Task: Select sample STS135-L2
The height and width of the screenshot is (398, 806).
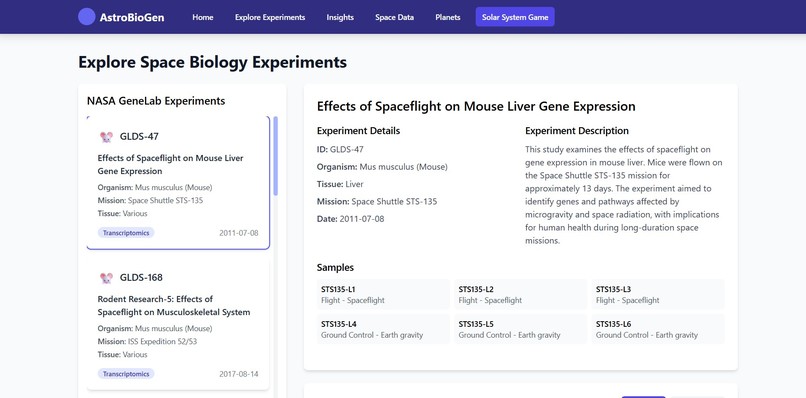Action: (521, 295)
